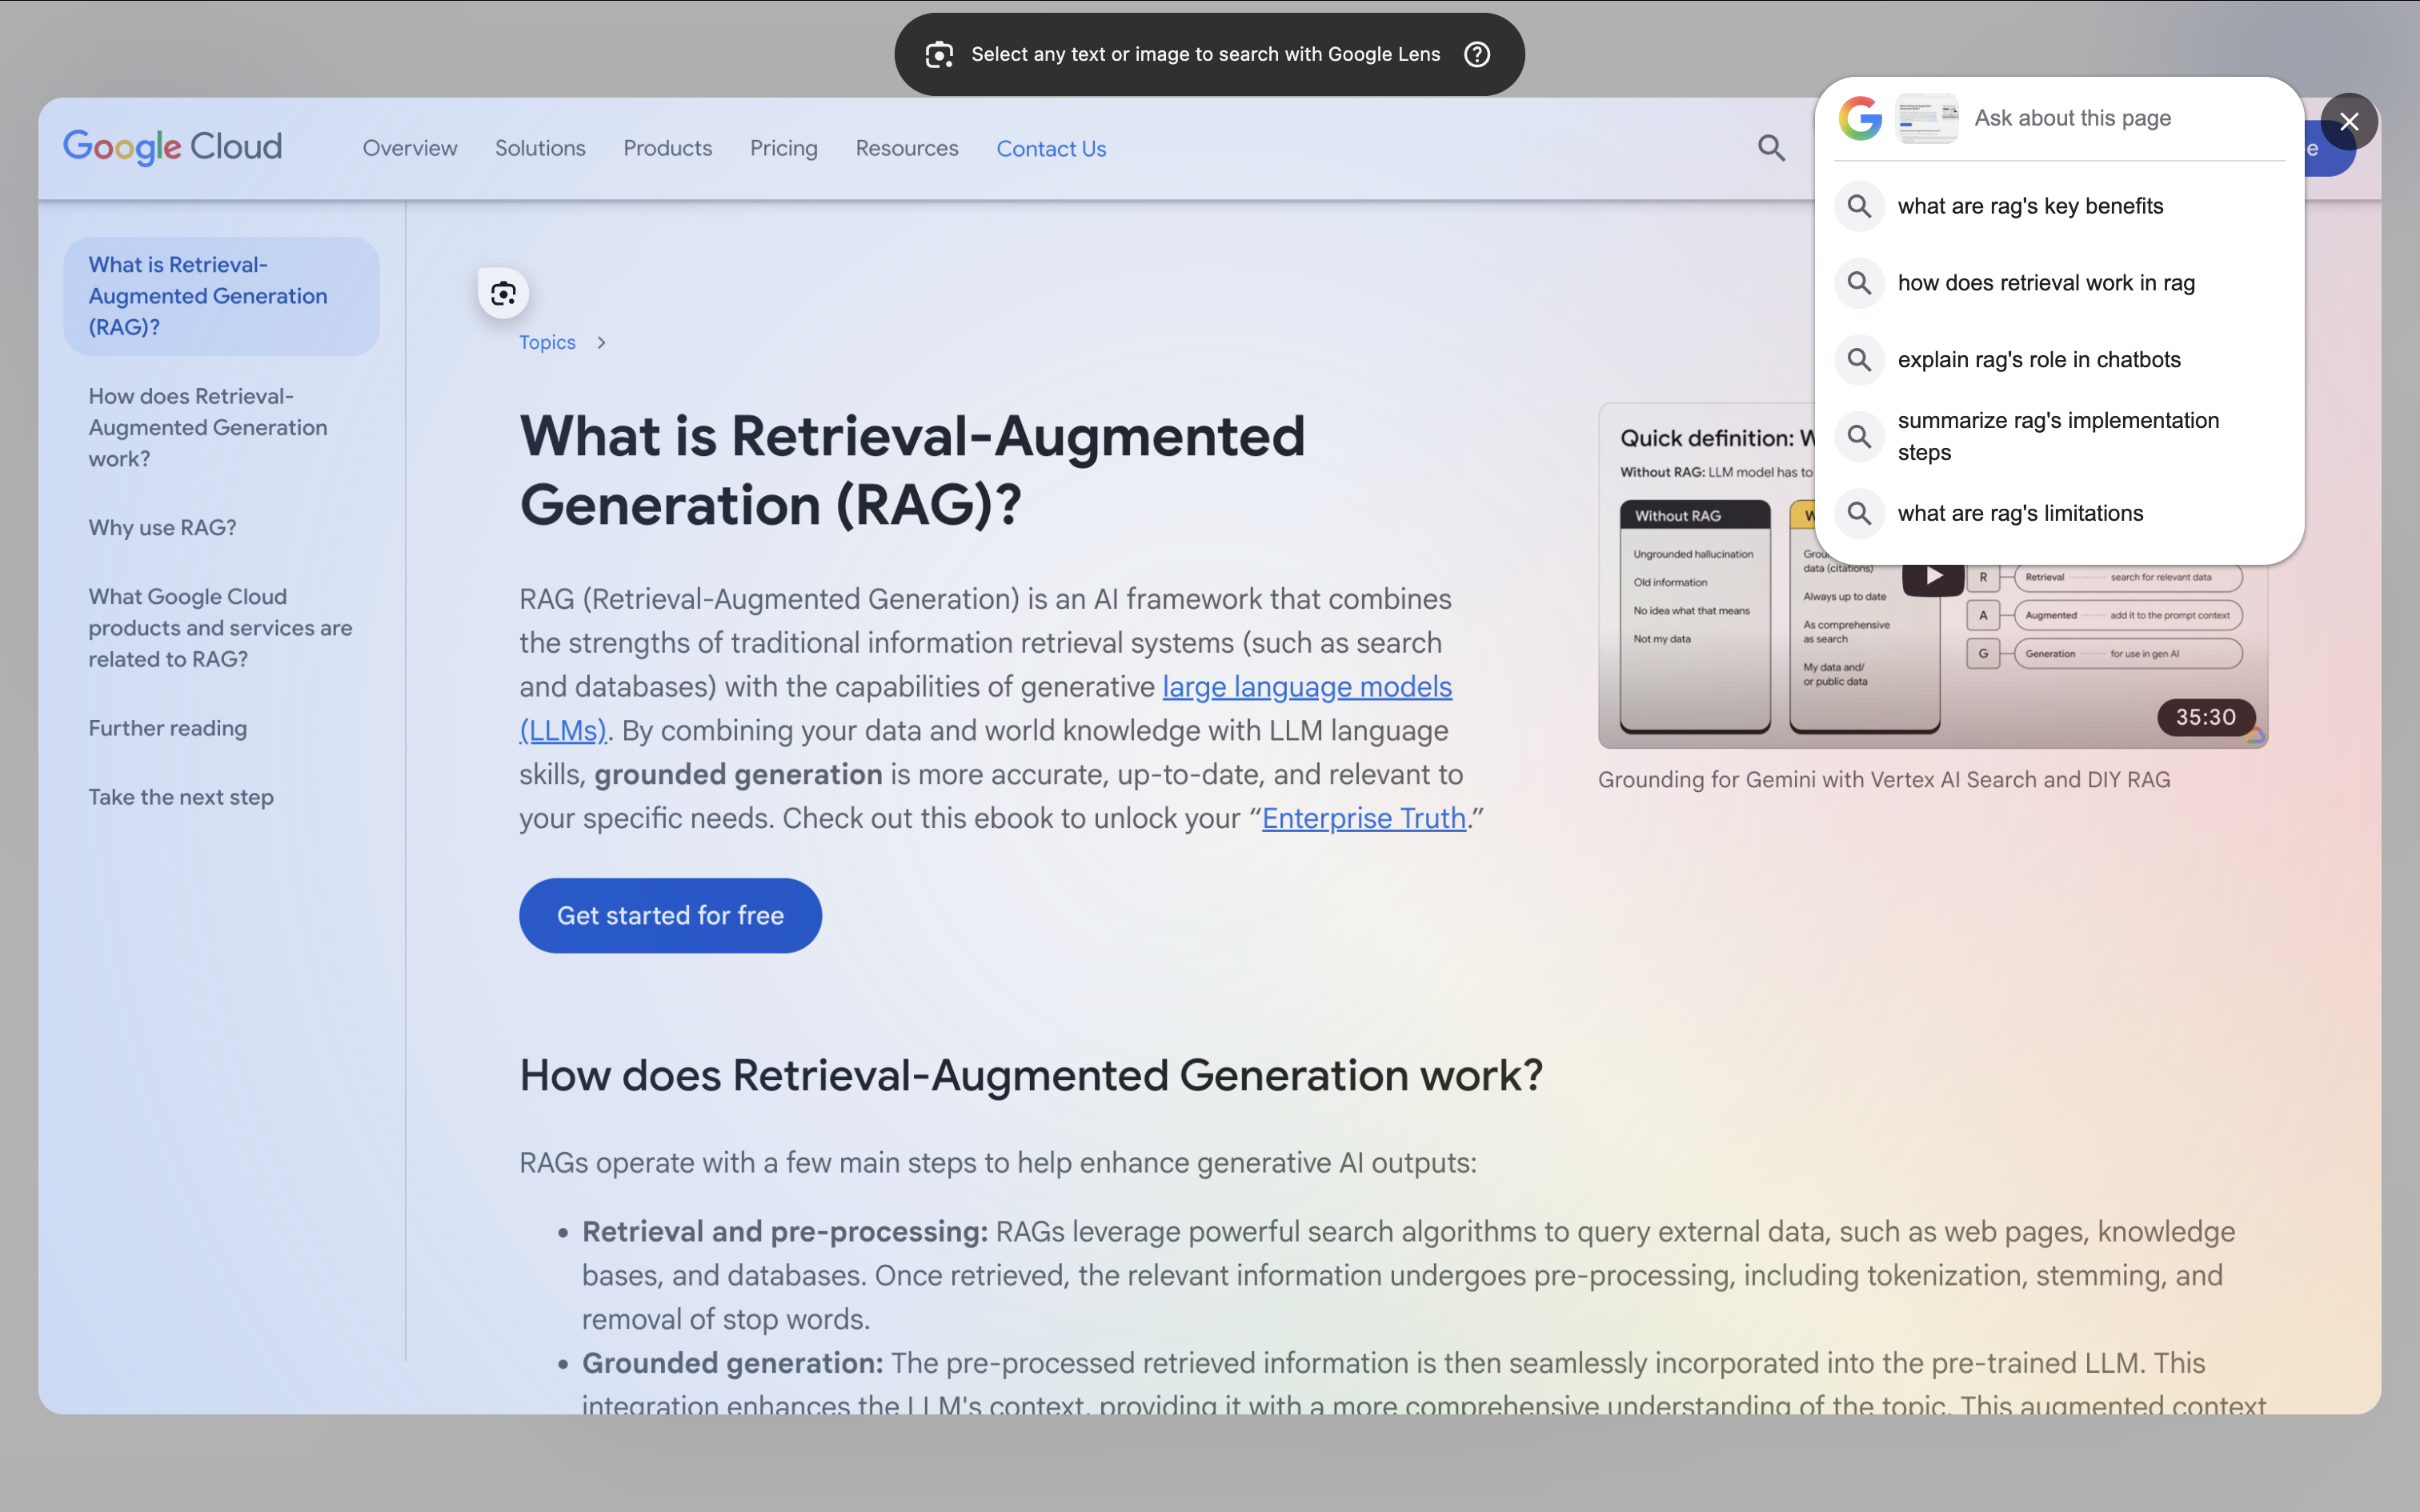Jump to 'Why use RAG?' sidebar section
Image resolution: width=2420 pixels, height=1512 pixels.
pos(162,527)
